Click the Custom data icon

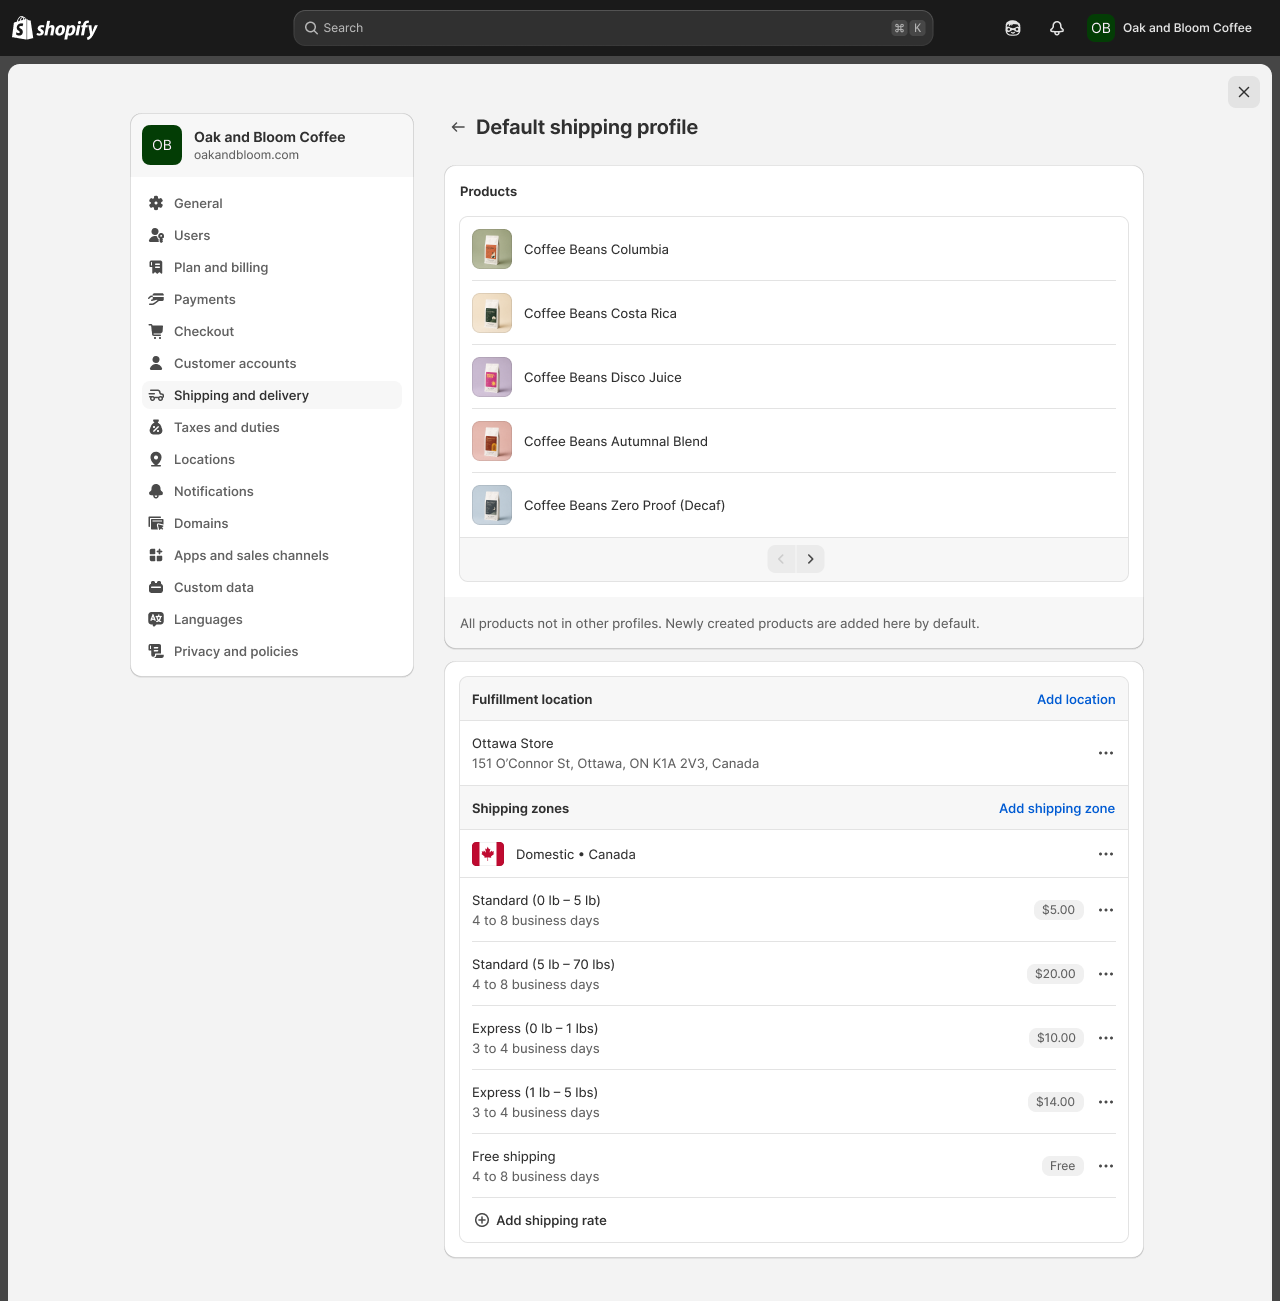pyautogui.click(x=156, y=587)
